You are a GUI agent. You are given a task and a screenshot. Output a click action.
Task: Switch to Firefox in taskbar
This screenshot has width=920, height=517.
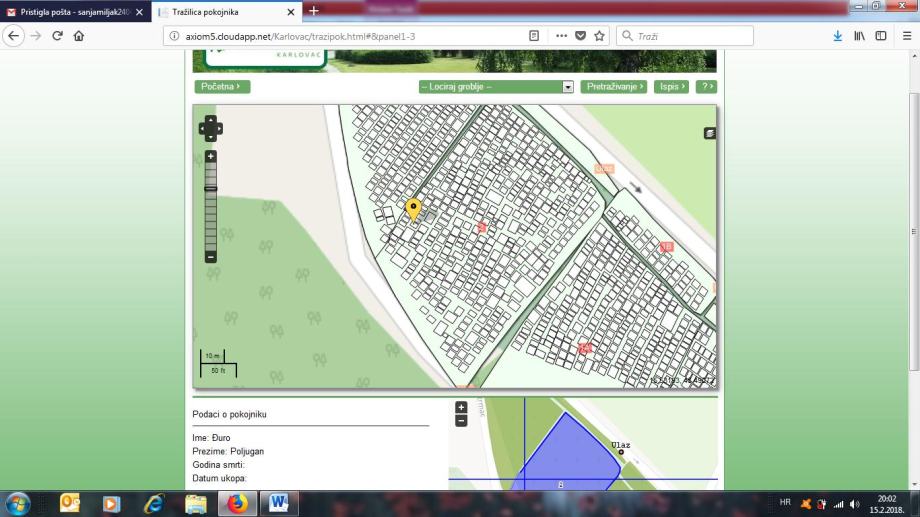point(237,504)
